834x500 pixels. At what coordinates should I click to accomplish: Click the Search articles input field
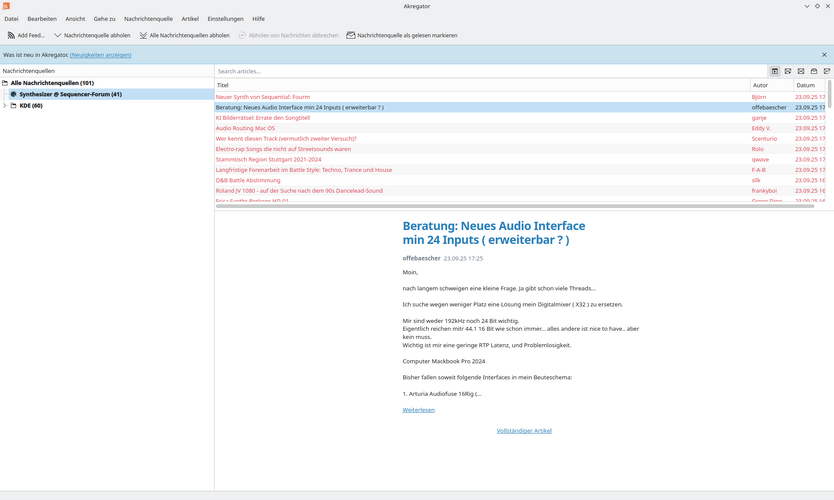490,72
